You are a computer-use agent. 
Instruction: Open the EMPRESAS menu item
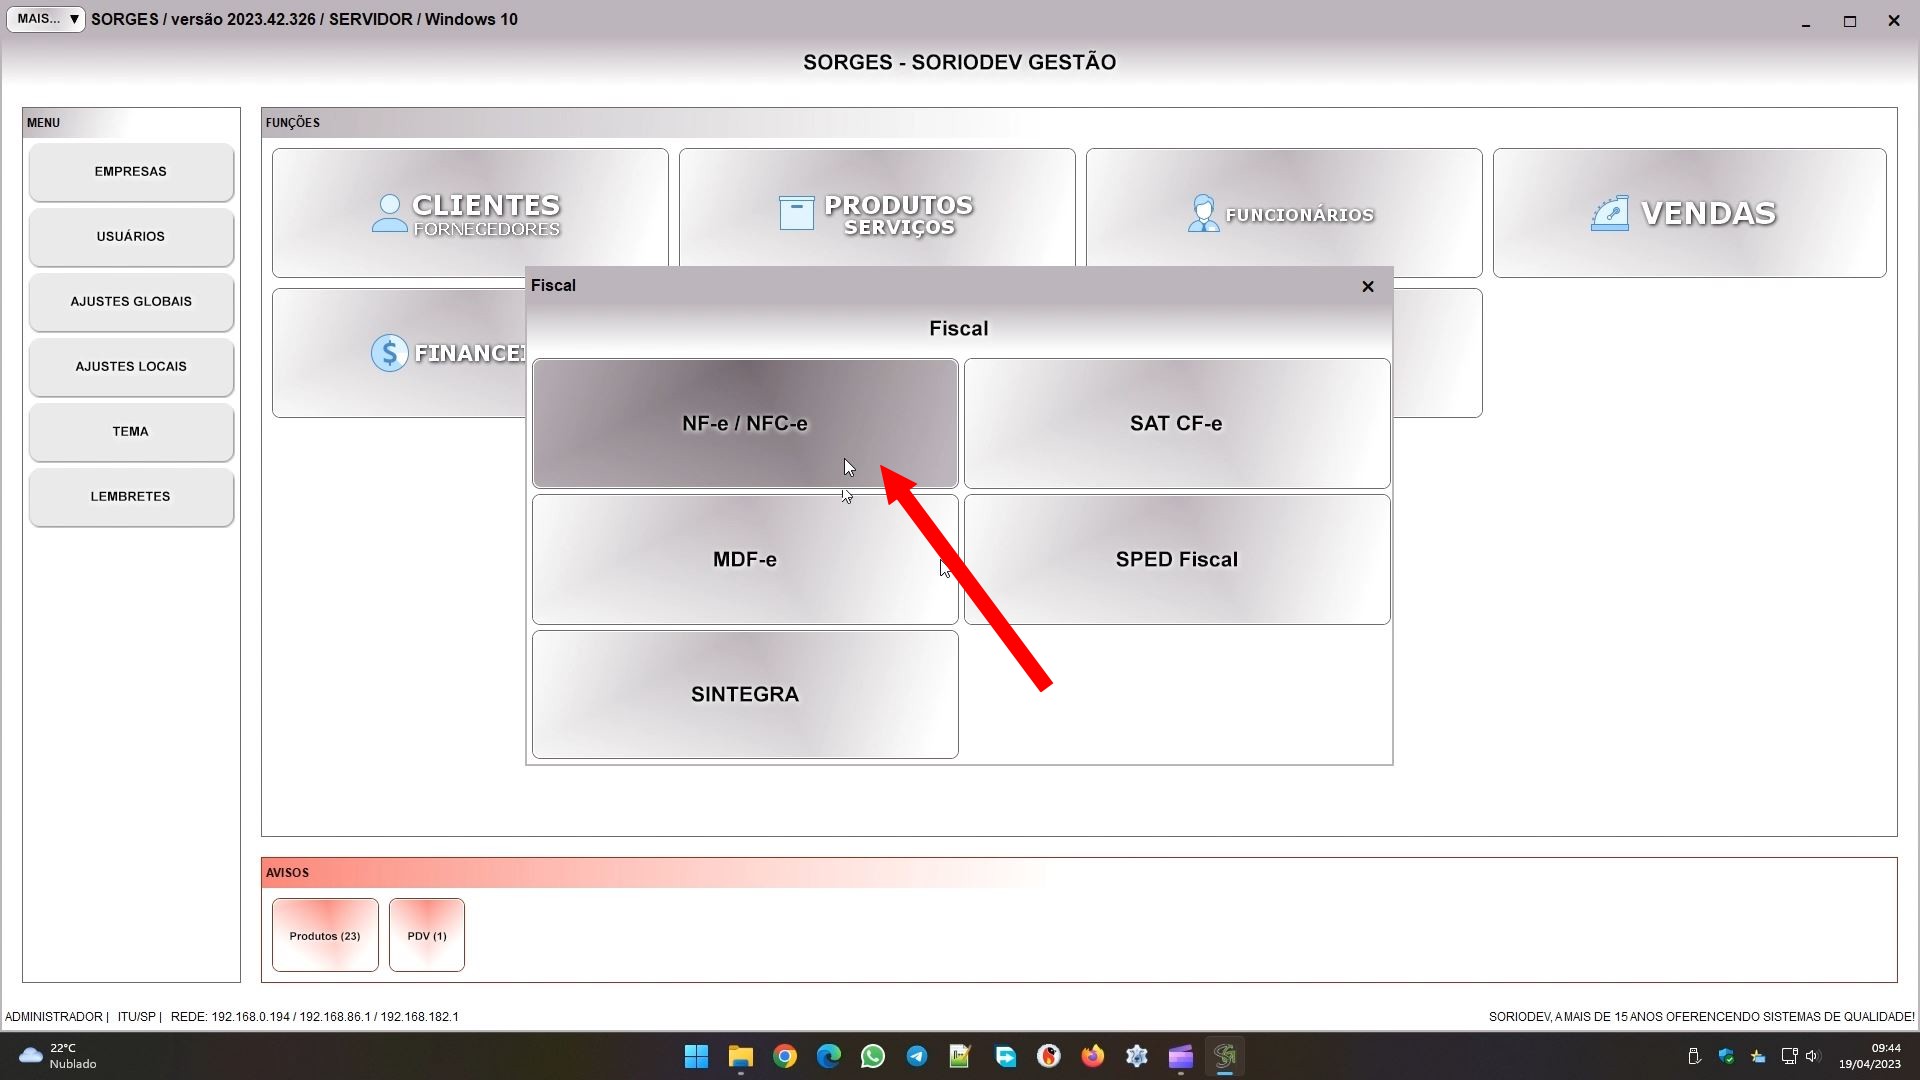coord(131,172)
